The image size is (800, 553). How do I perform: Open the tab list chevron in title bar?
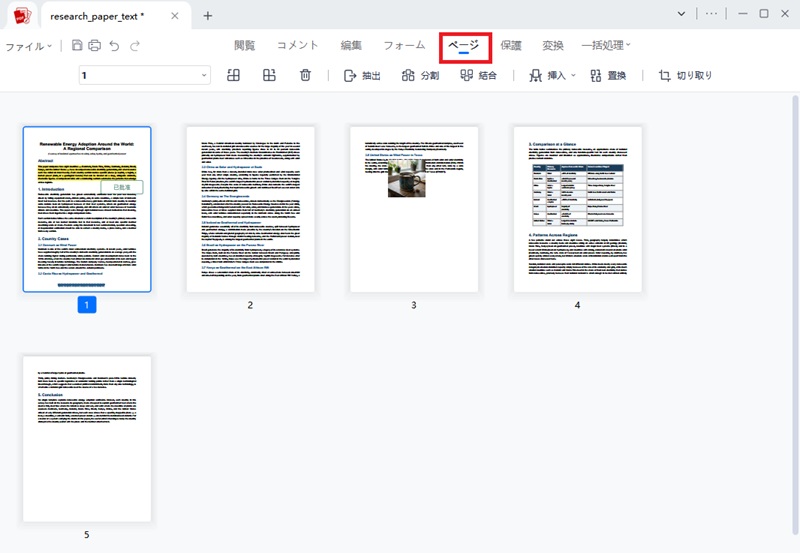click(681, 14)
